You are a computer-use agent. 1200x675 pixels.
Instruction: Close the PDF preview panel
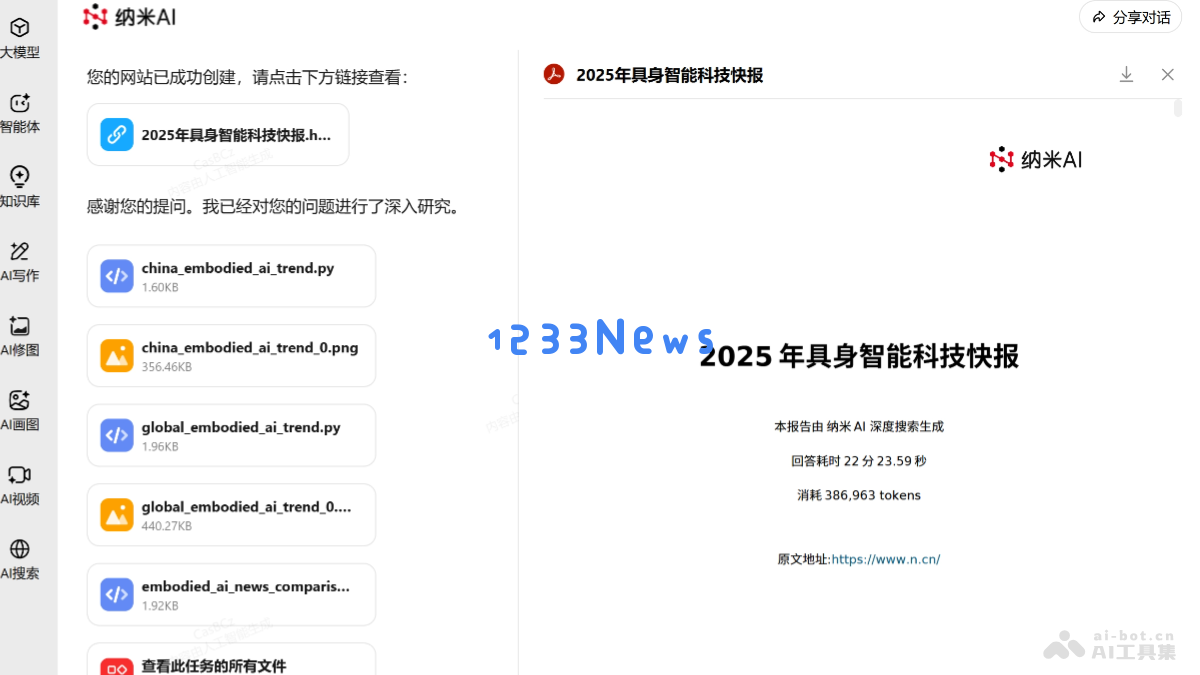click(x=1167, y=75)
